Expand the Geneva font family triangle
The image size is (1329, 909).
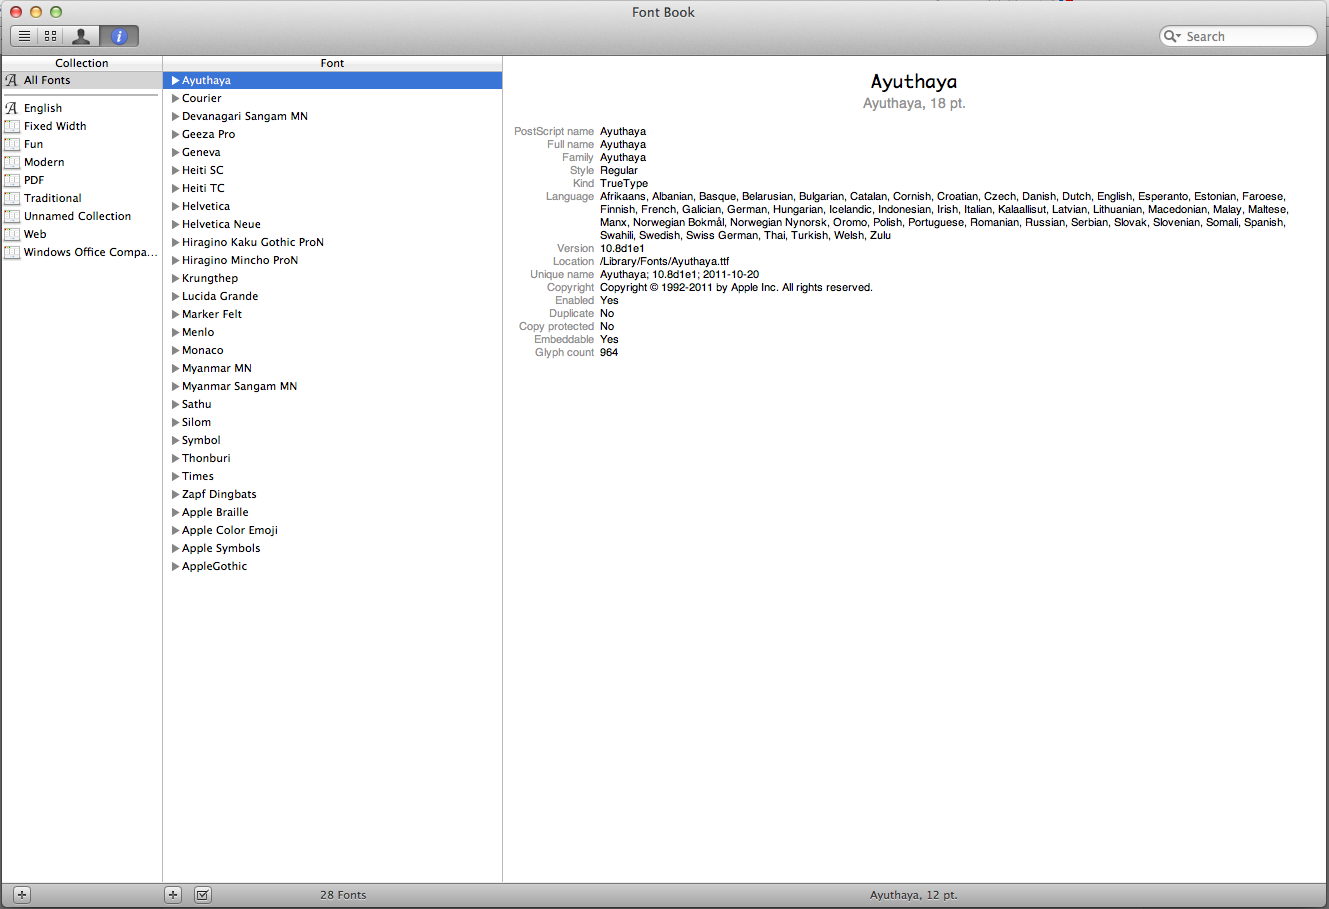pyautogui.click(x=175, y=152)
